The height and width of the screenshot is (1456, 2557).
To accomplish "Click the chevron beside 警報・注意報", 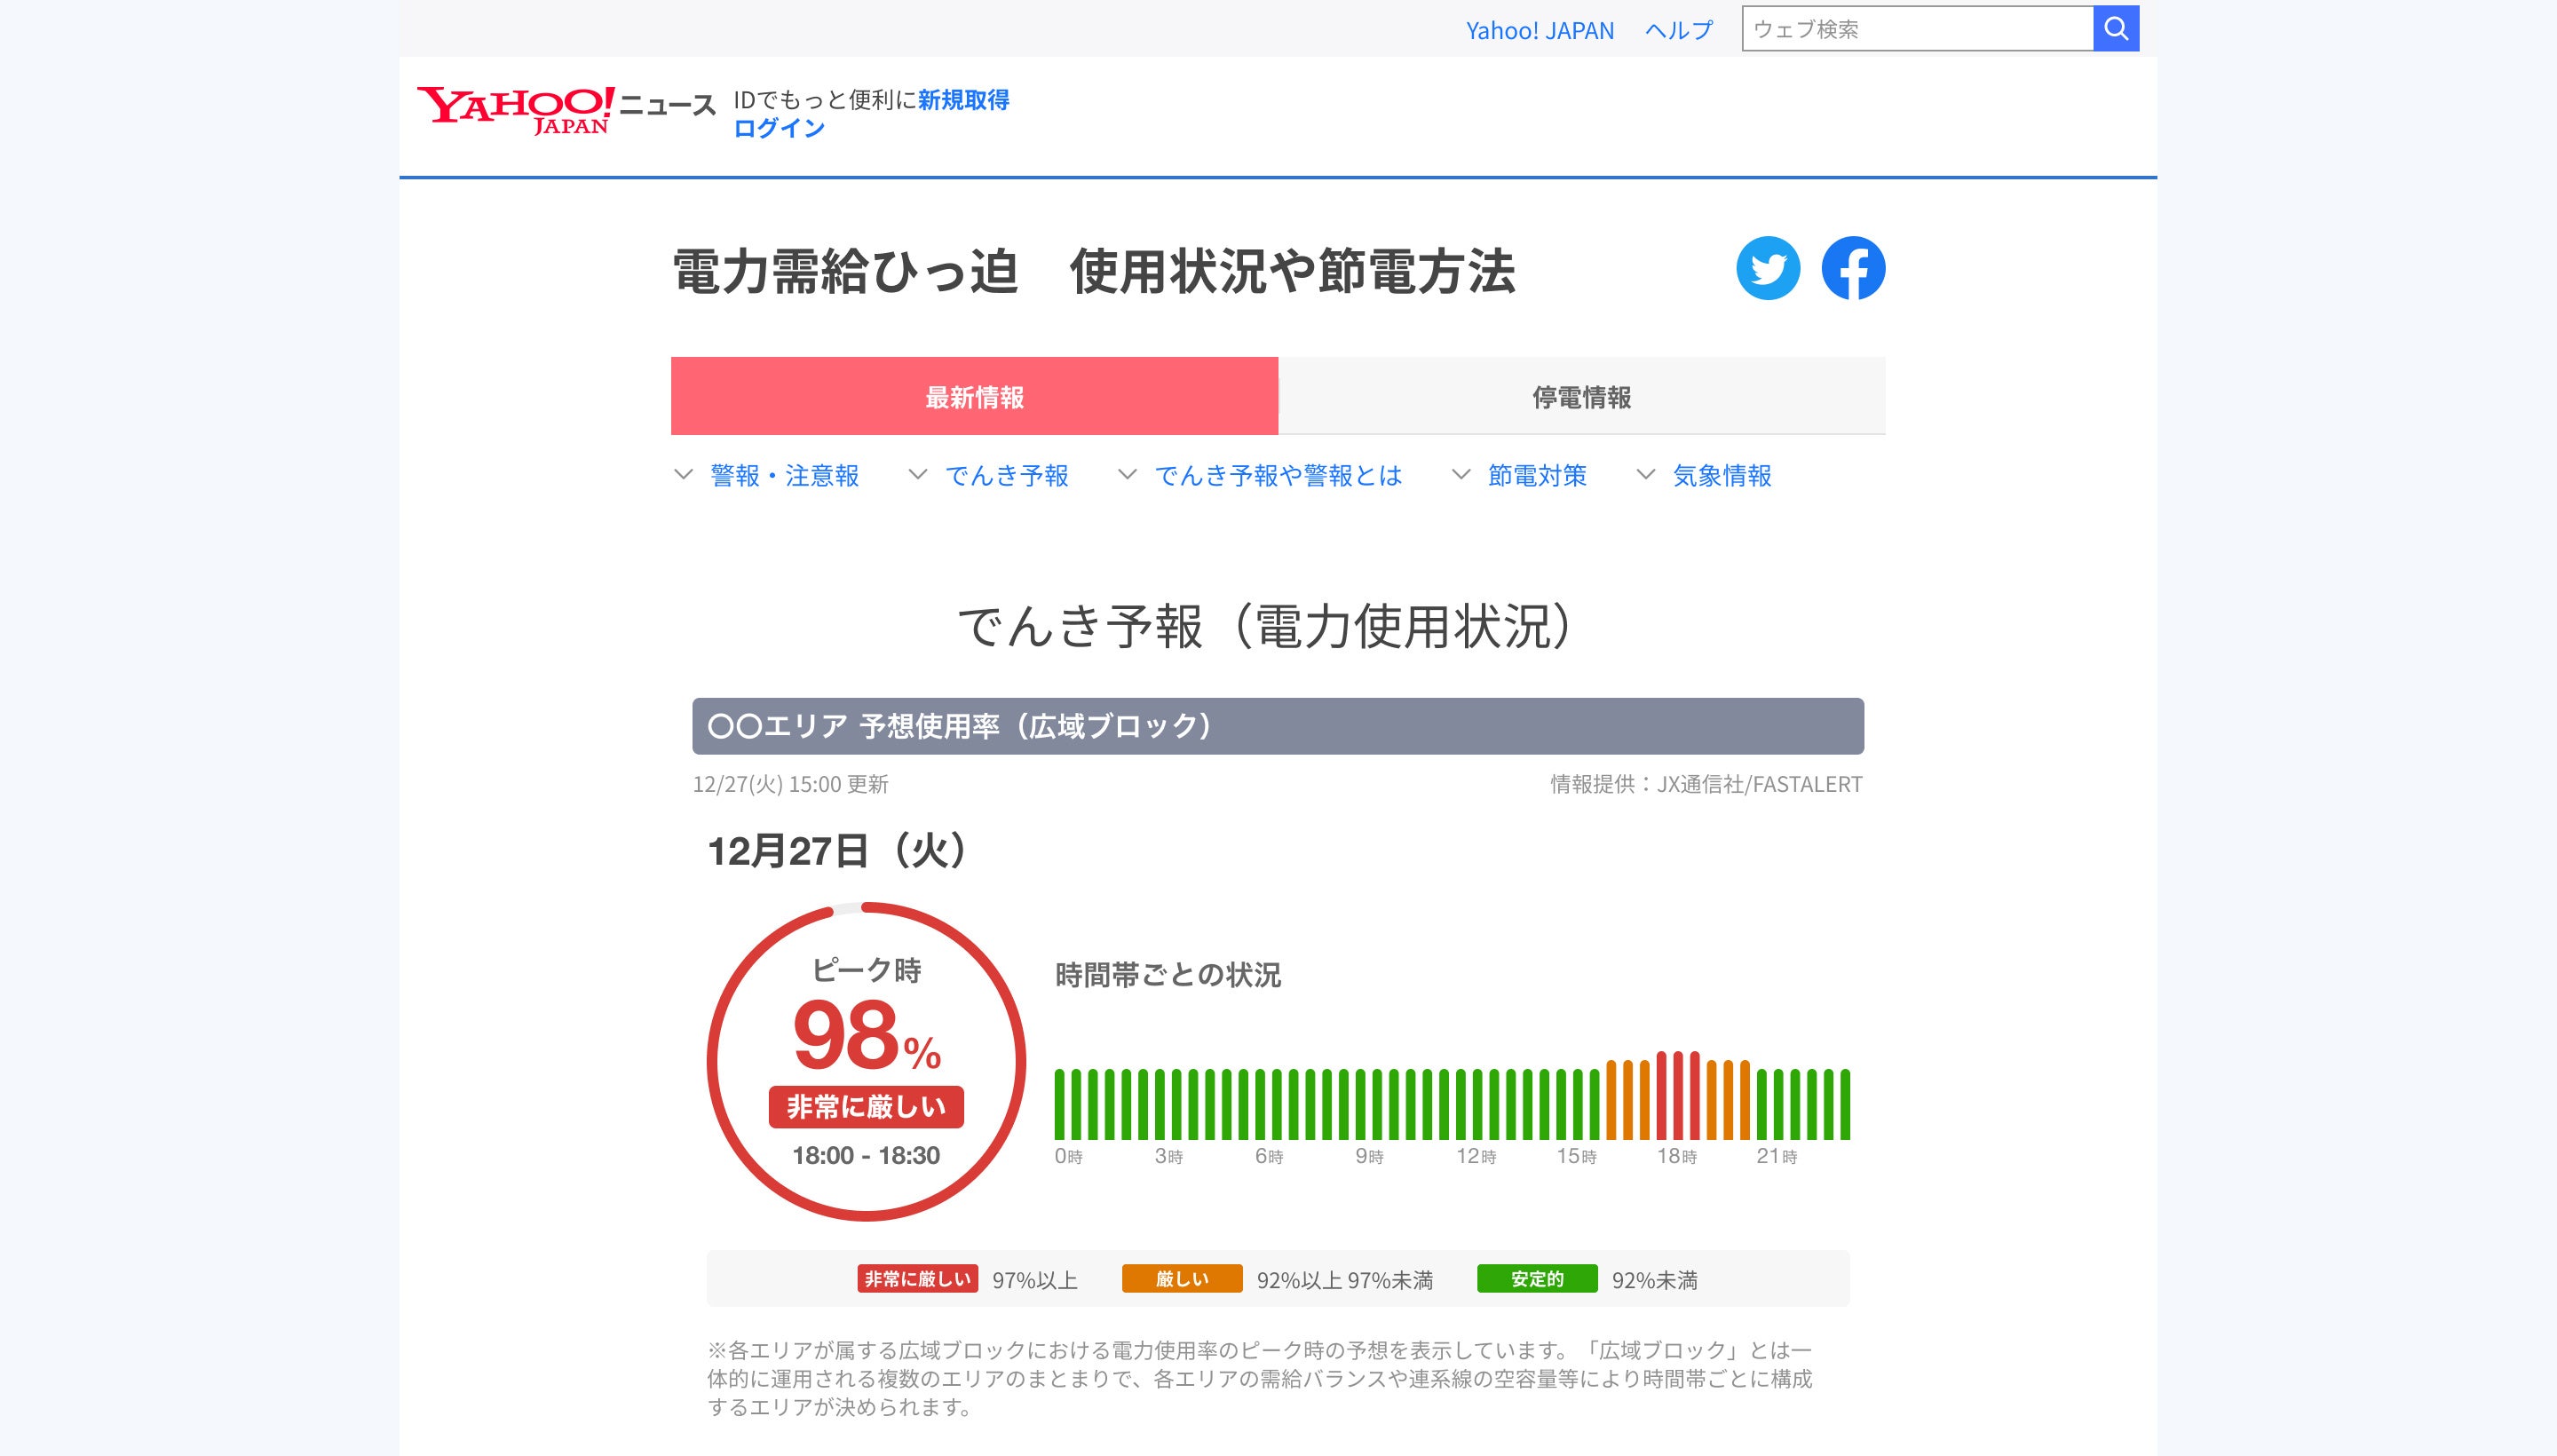I will click(683, 475).
